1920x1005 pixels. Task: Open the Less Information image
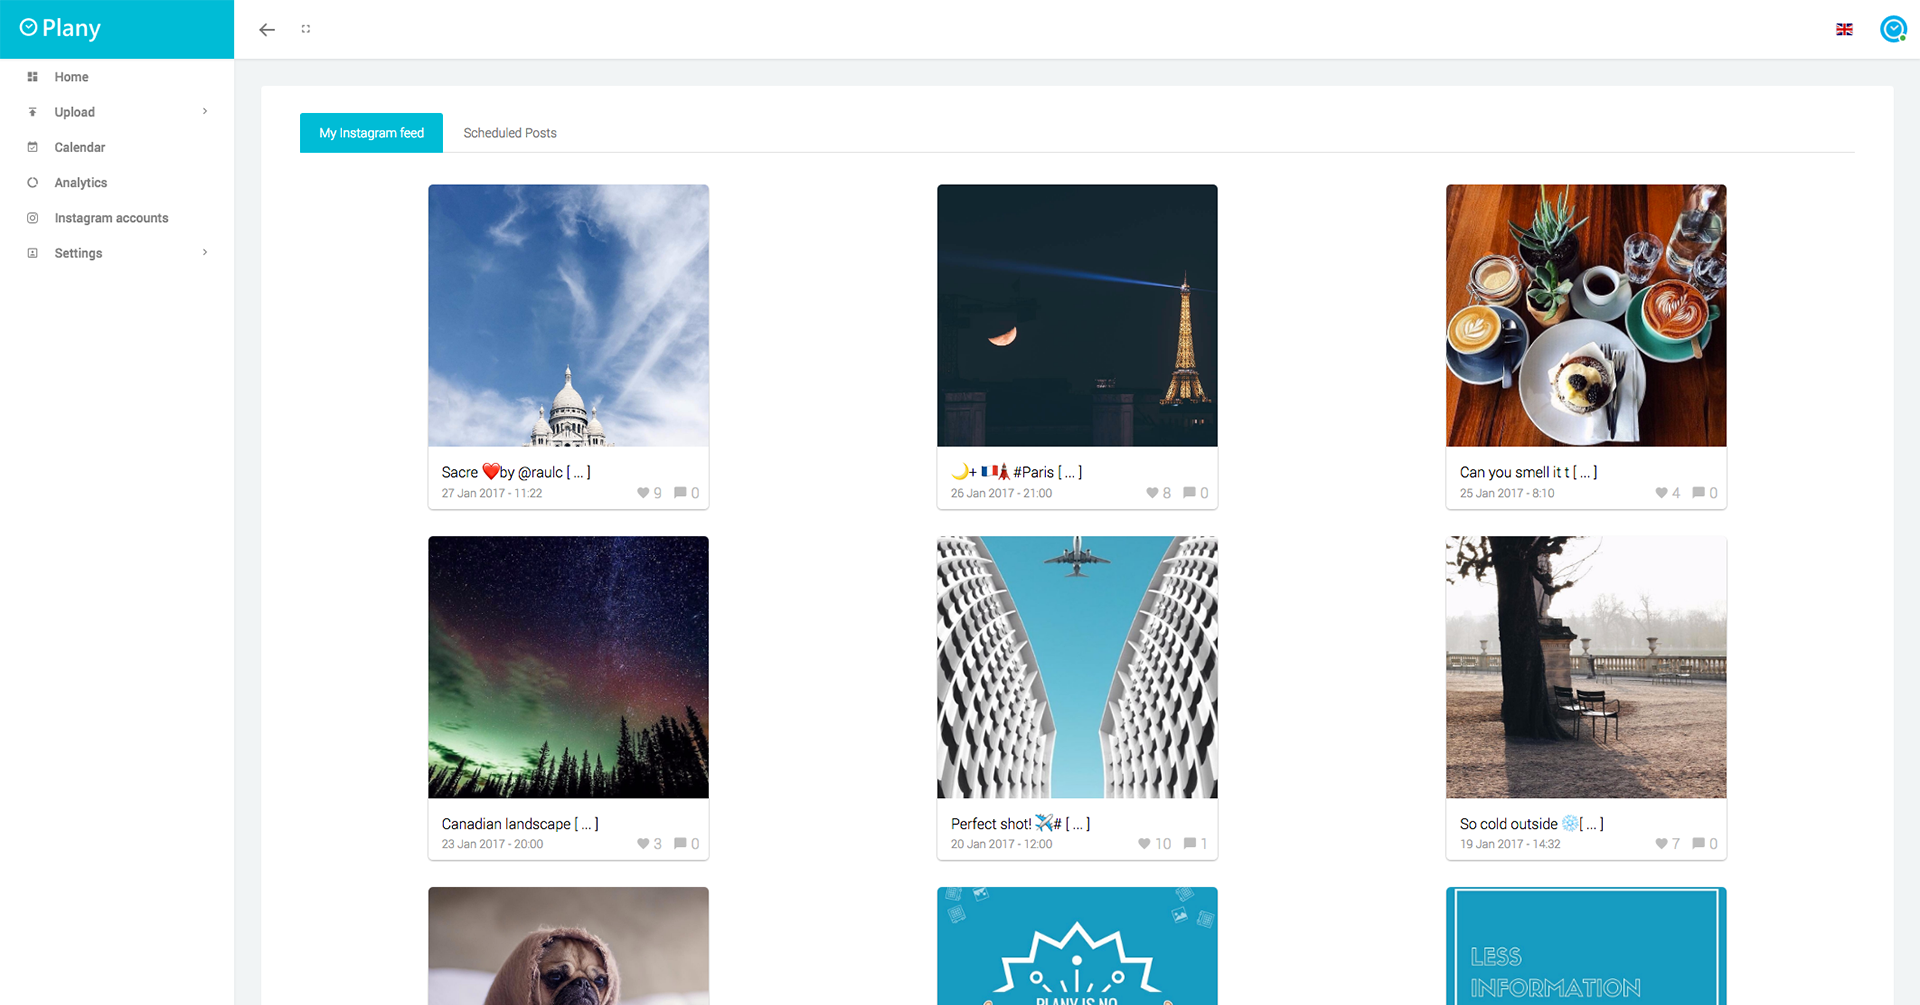click(1586, 946)
